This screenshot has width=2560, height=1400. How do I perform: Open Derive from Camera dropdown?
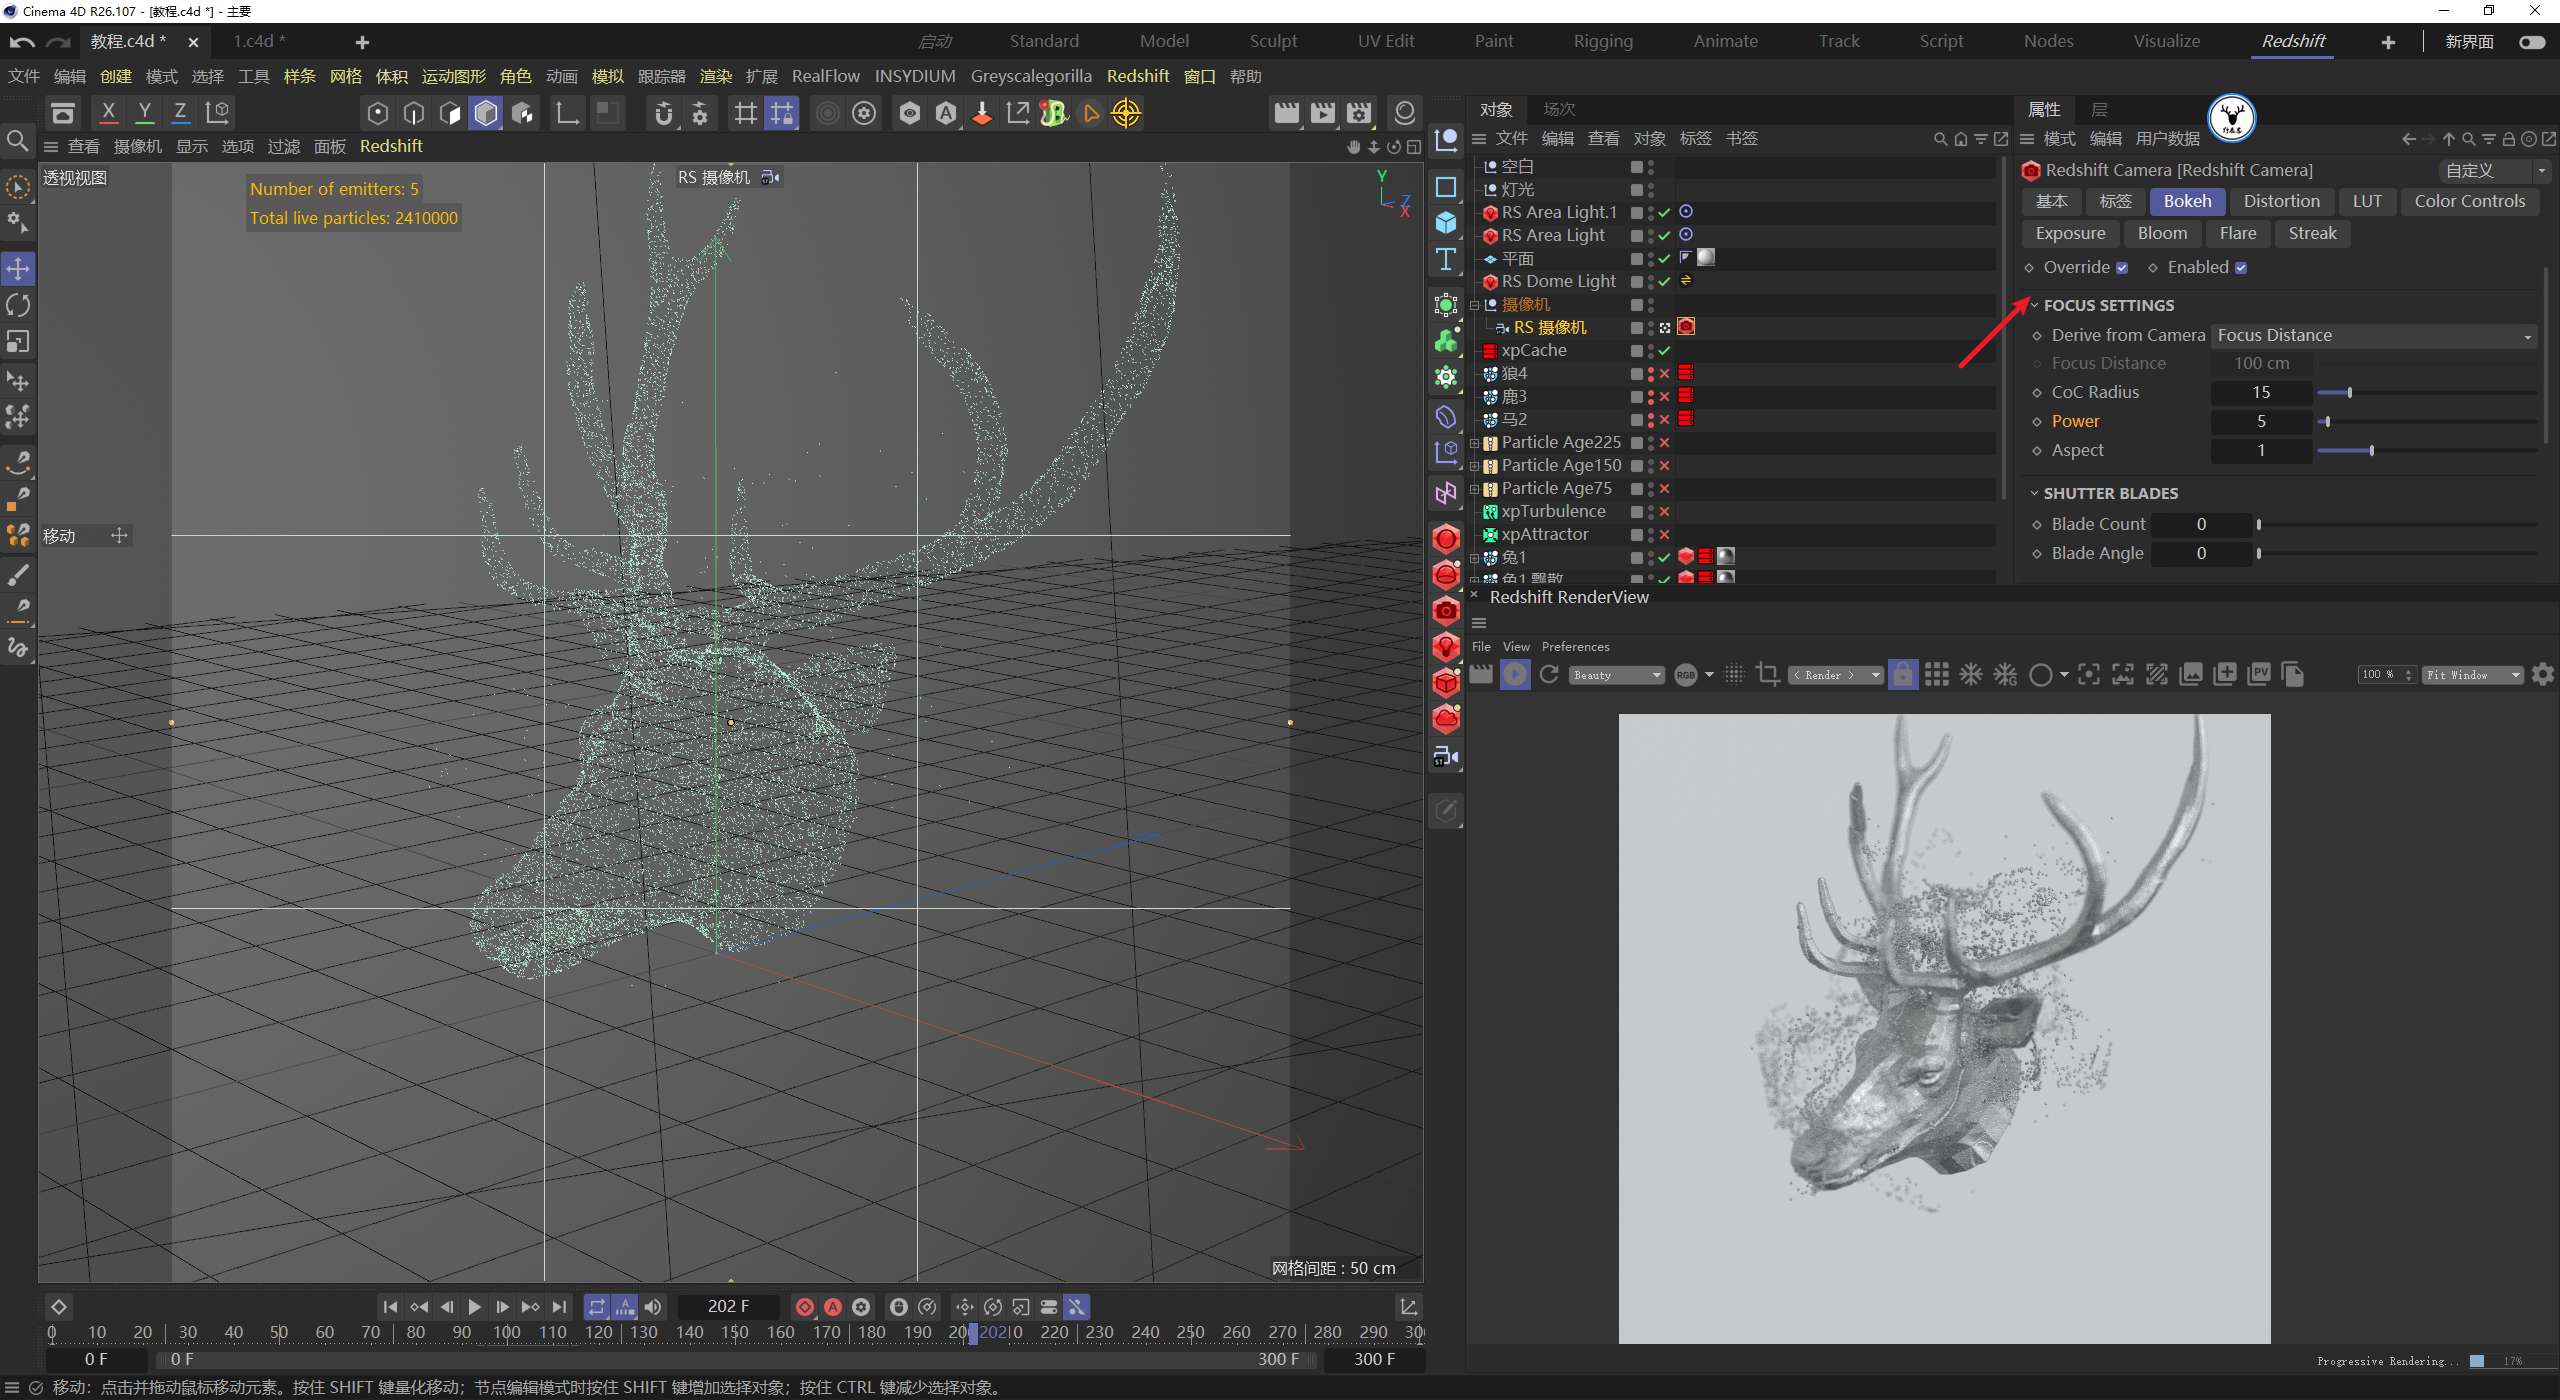coord(2374,336)
